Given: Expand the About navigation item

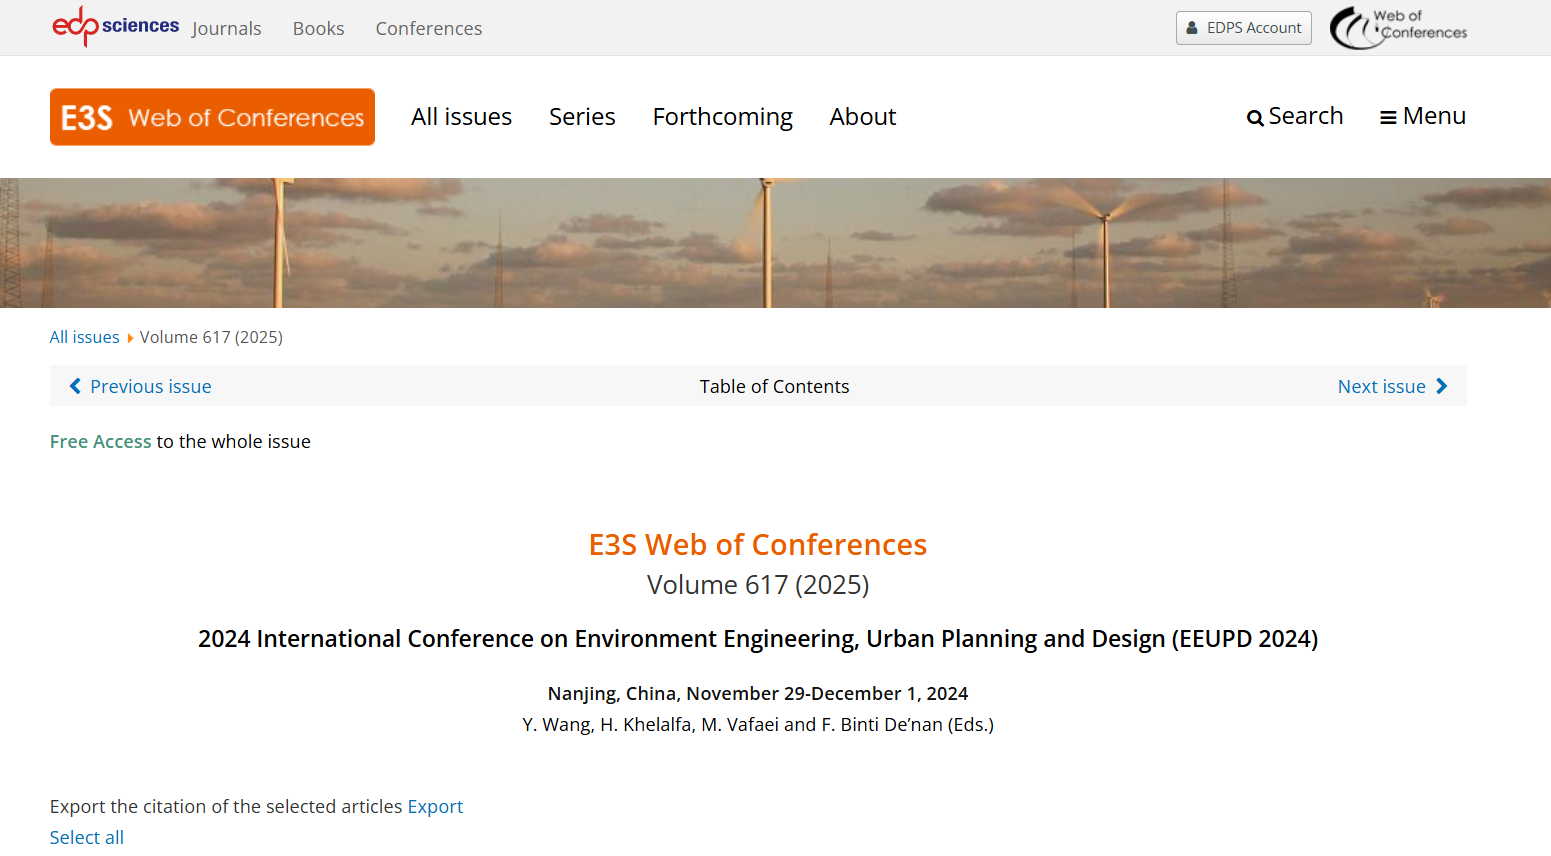Looking at the screenshot, I should coord(862,117).
